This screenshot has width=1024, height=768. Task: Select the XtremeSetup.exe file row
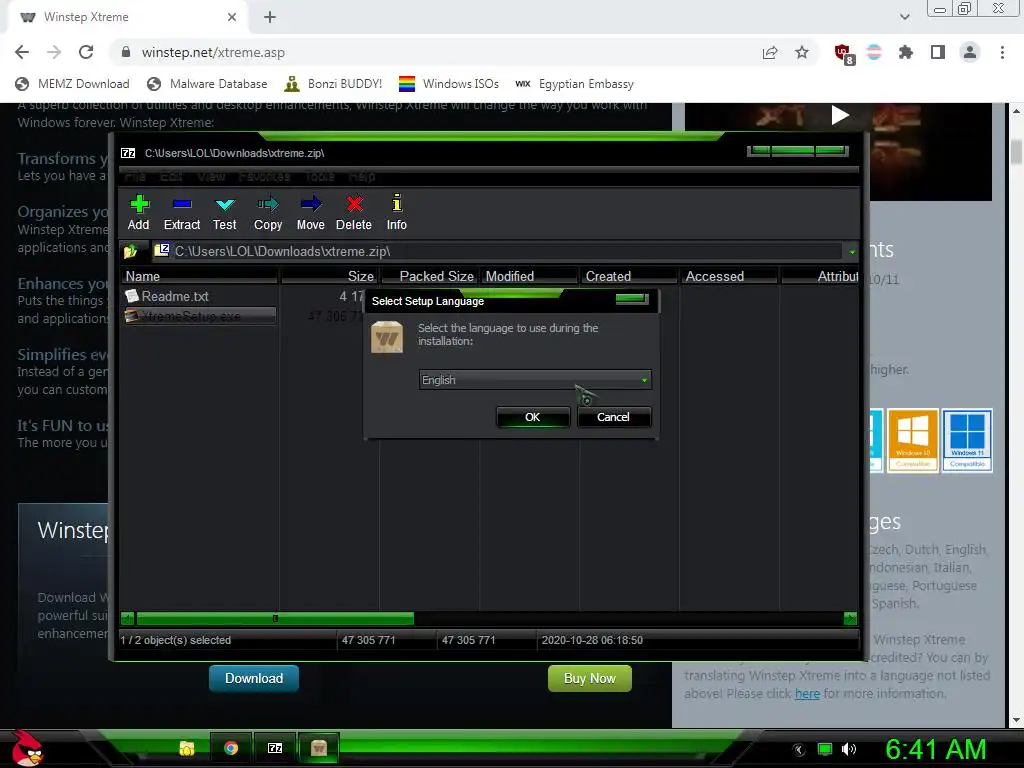(x=200, y=317)
